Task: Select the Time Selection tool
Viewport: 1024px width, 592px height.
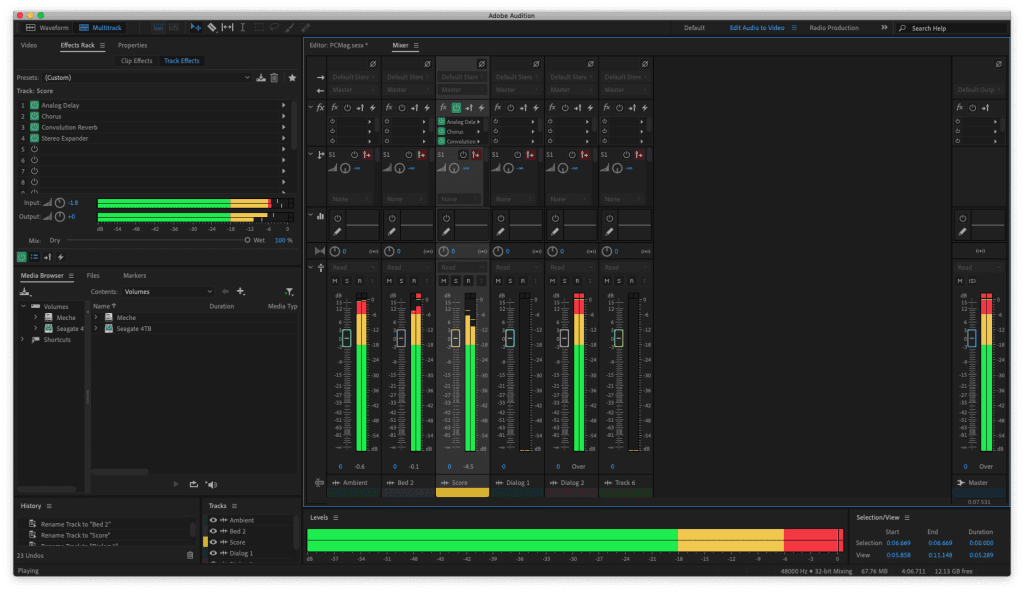Action: [244, 27]
